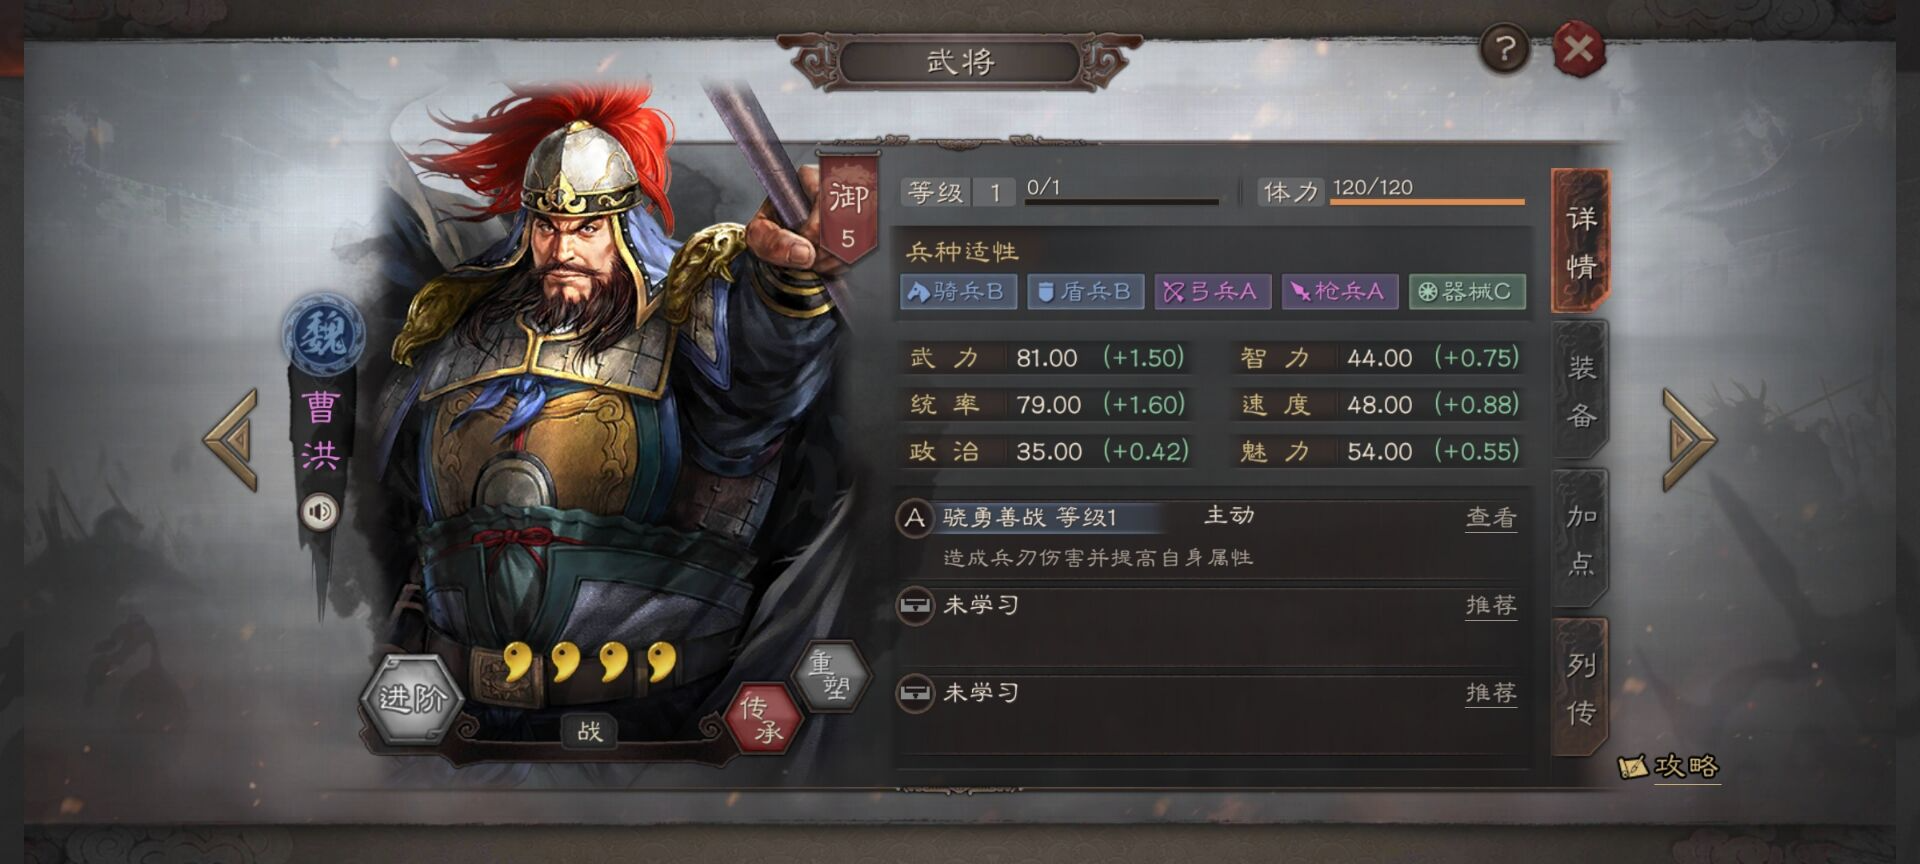This screenshot has width=1920, height=864.
Task: Click the red 传承 hexagon icon
Action: (762, 718)
